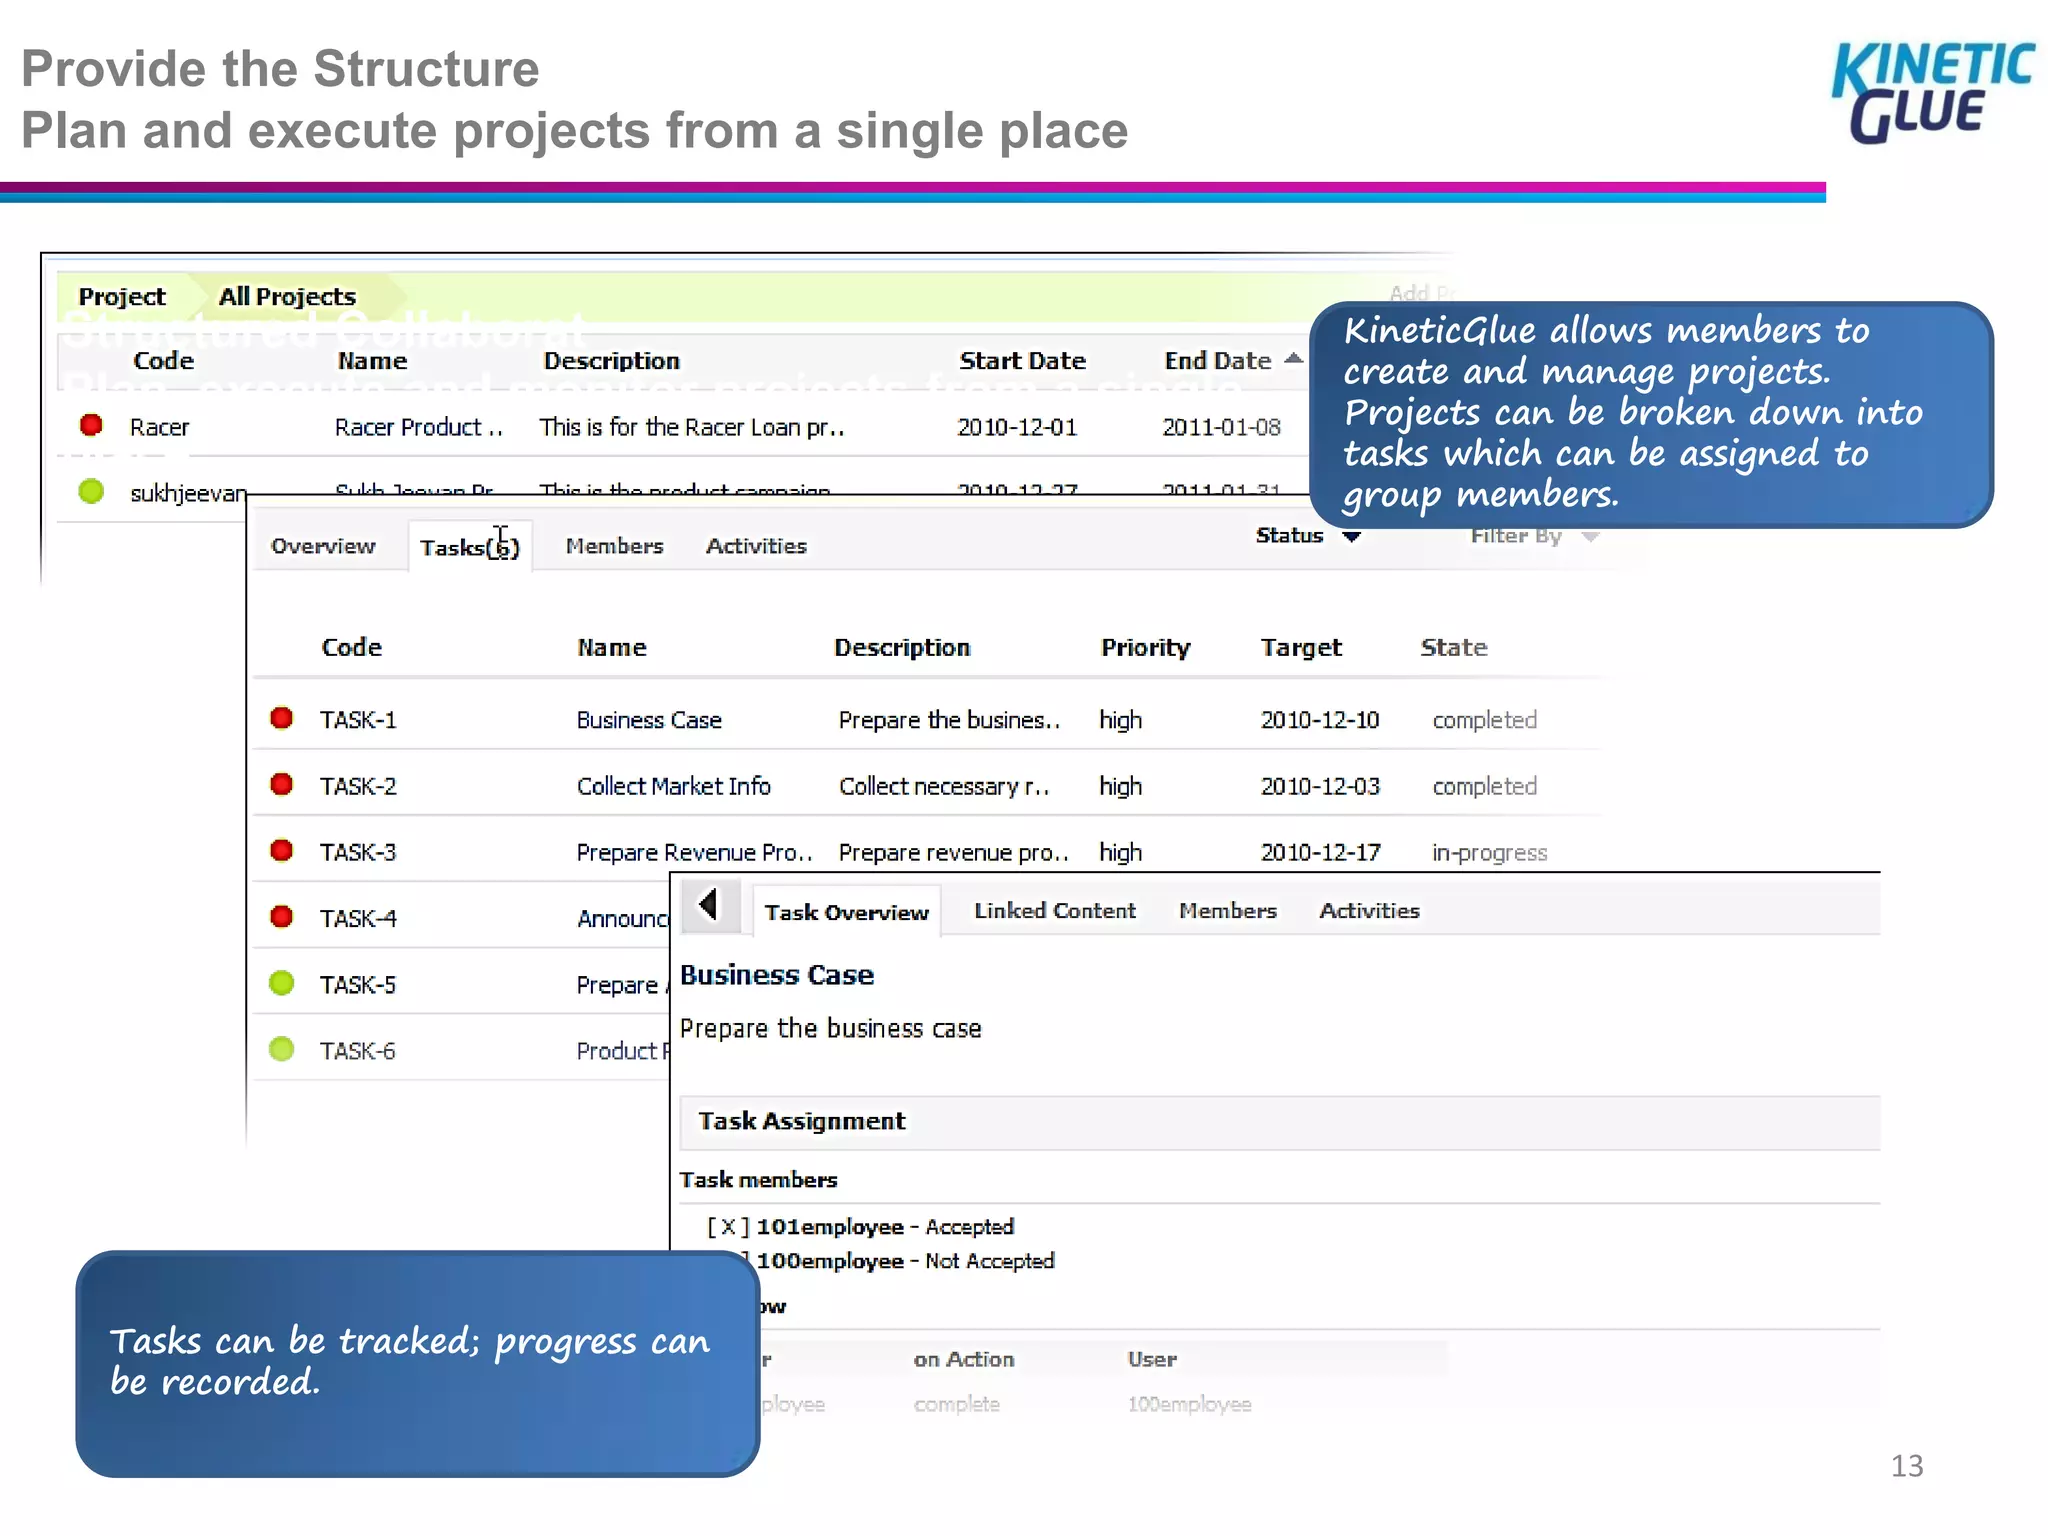This screenshot has width=2048, height=1536.
Task: Open the Linked Content tab
Action: click(x=1055, y=910)
